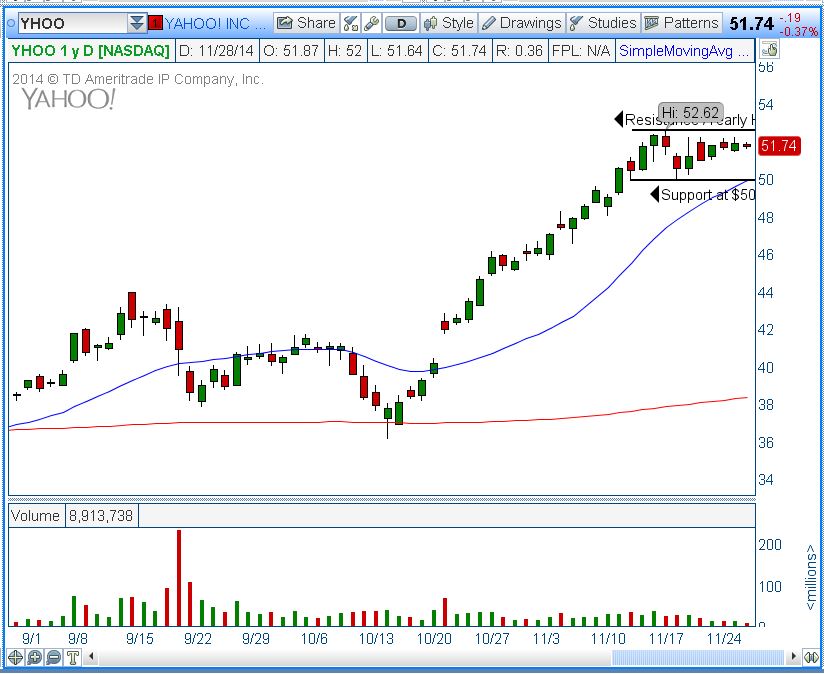
Task: Change the D timeframe aggregation button
Action: (x=401, y=24)
